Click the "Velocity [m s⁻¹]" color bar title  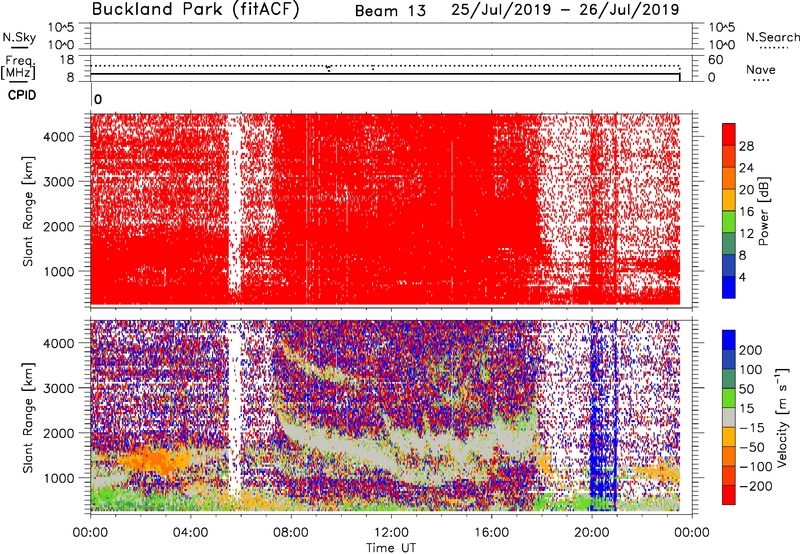tap(782, 417)
